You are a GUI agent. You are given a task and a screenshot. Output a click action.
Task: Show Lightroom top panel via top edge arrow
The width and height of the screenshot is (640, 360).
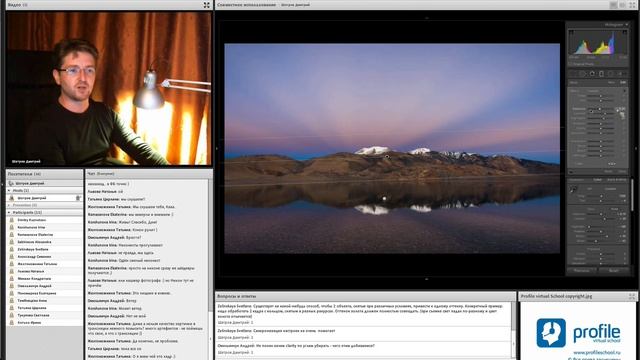[427, 18]
